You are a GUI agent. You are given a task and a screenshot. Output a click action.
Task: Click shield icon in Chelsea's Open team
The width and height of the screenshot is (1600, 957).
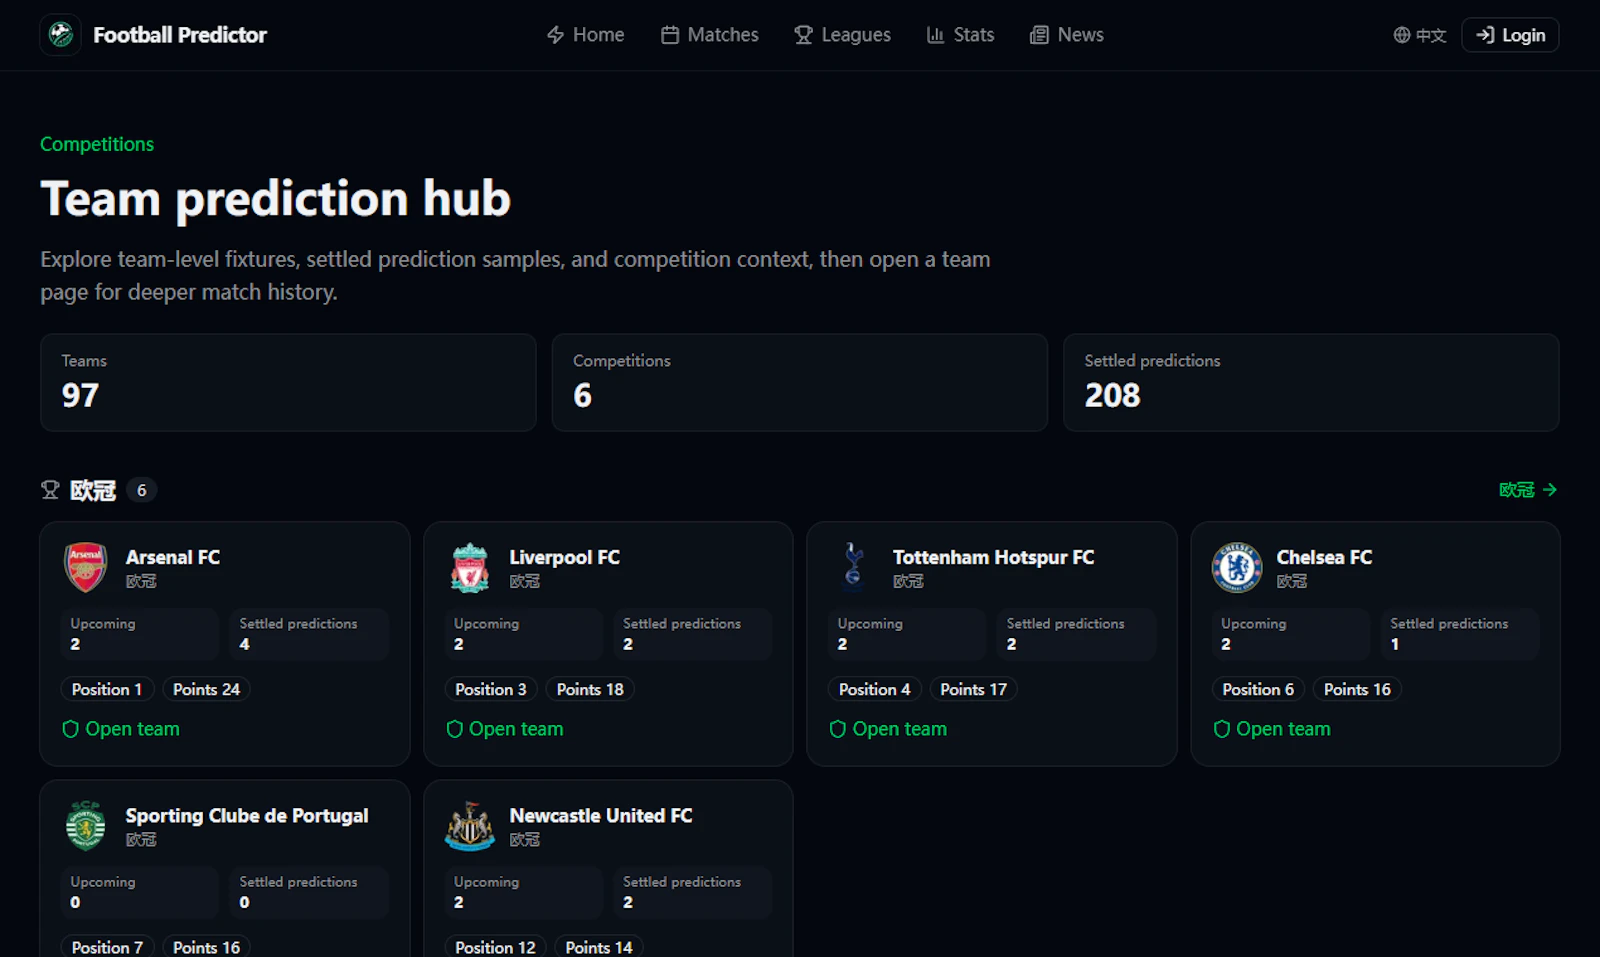pos(1222,729)
